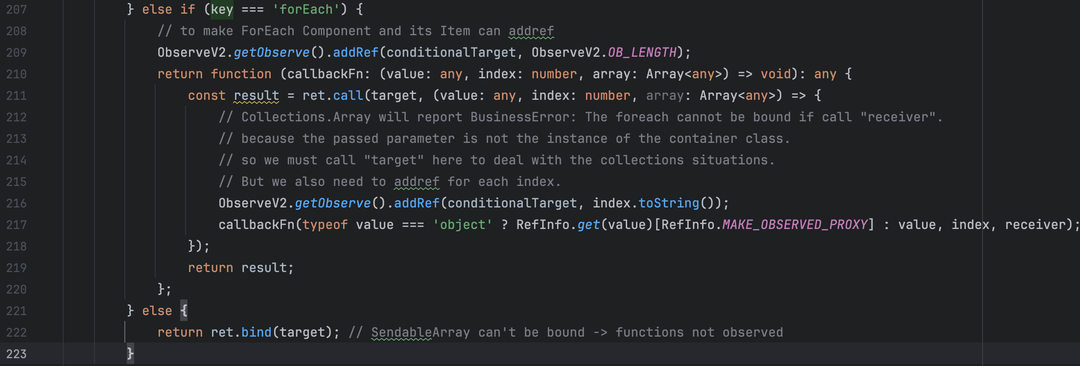Click the const keyword on line 211
Screen dimensions: 1080x366
tap(207, 96)
